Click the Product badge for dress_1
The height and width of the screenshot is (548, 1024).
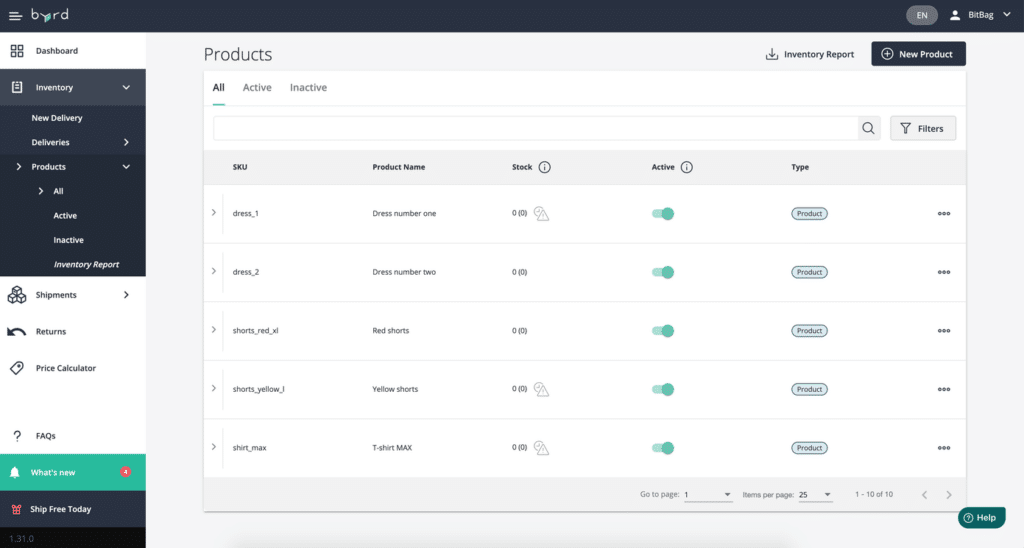[x=809, y=214]
